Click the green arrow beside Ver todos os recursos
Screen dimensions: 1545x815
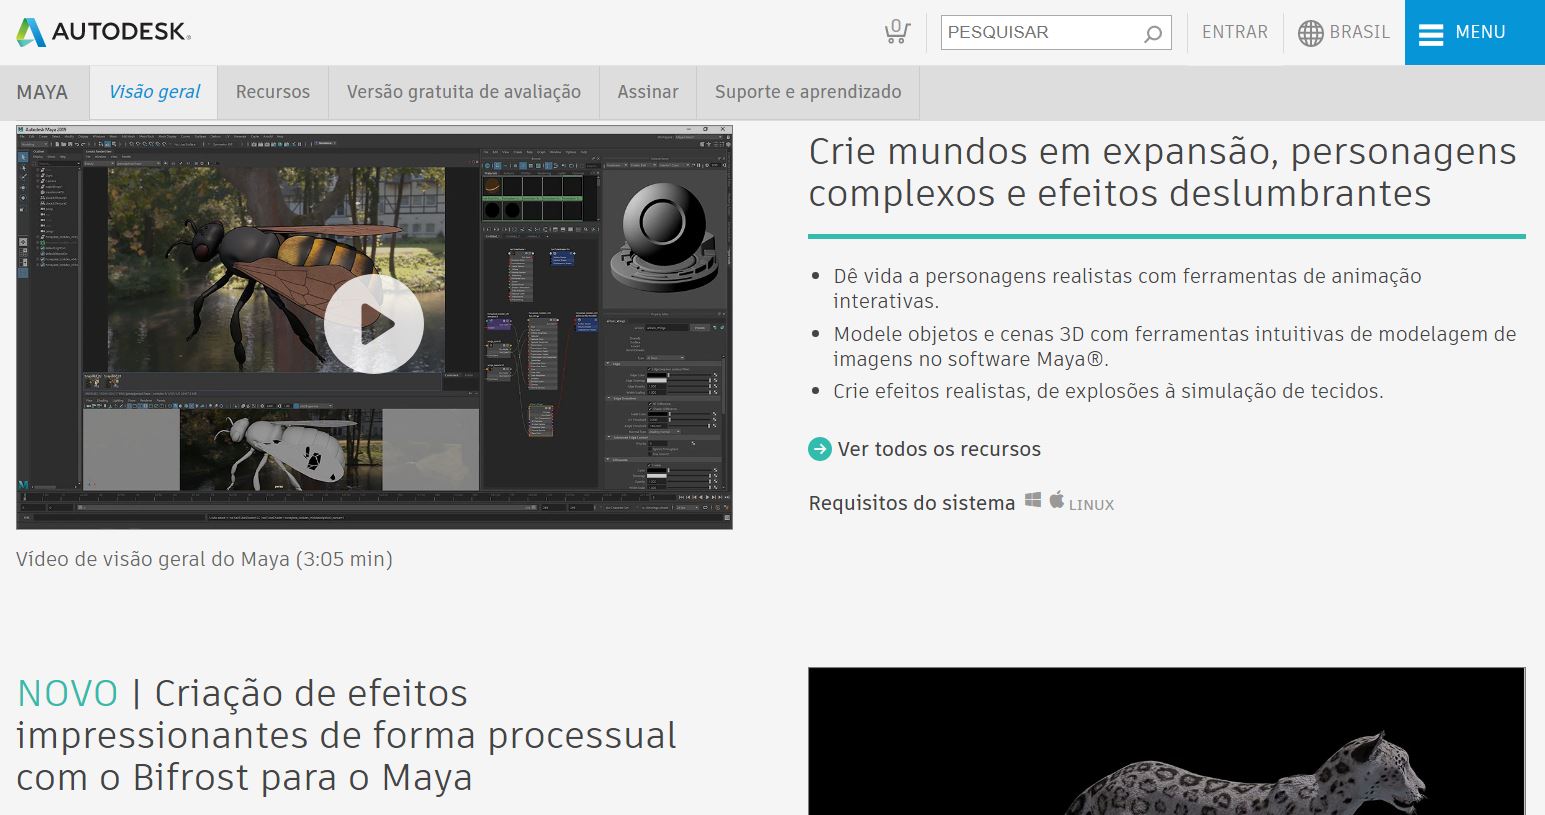(820, 449)
